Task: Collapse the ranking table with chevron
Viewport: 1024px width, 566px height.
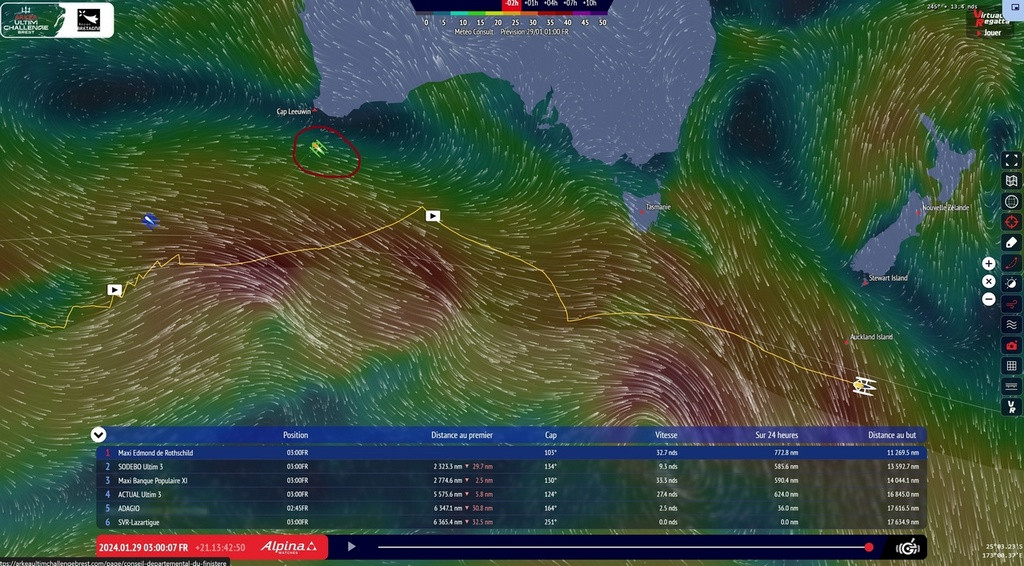Action: (98, 435)
